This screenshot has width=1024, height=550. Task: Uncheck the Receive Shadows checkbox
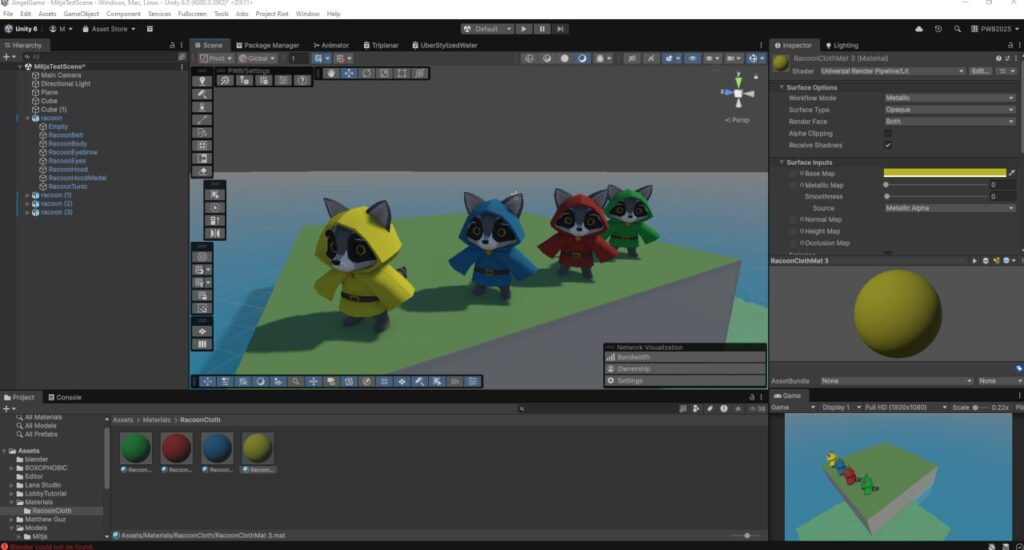(888, 145)
